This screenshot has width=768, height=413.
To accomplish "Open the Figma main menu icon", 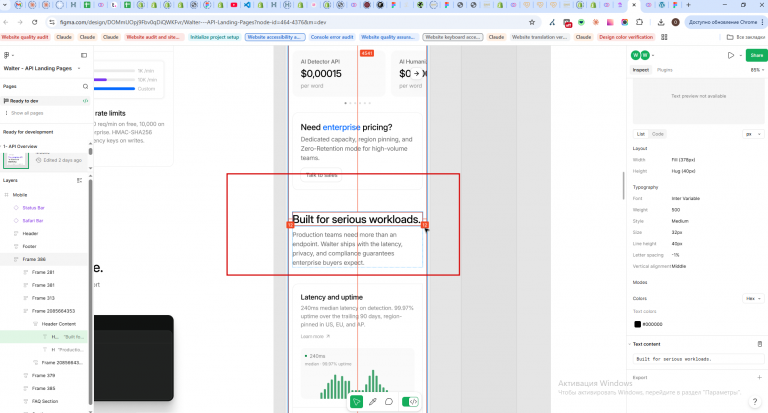I will [x=7, y=55].
